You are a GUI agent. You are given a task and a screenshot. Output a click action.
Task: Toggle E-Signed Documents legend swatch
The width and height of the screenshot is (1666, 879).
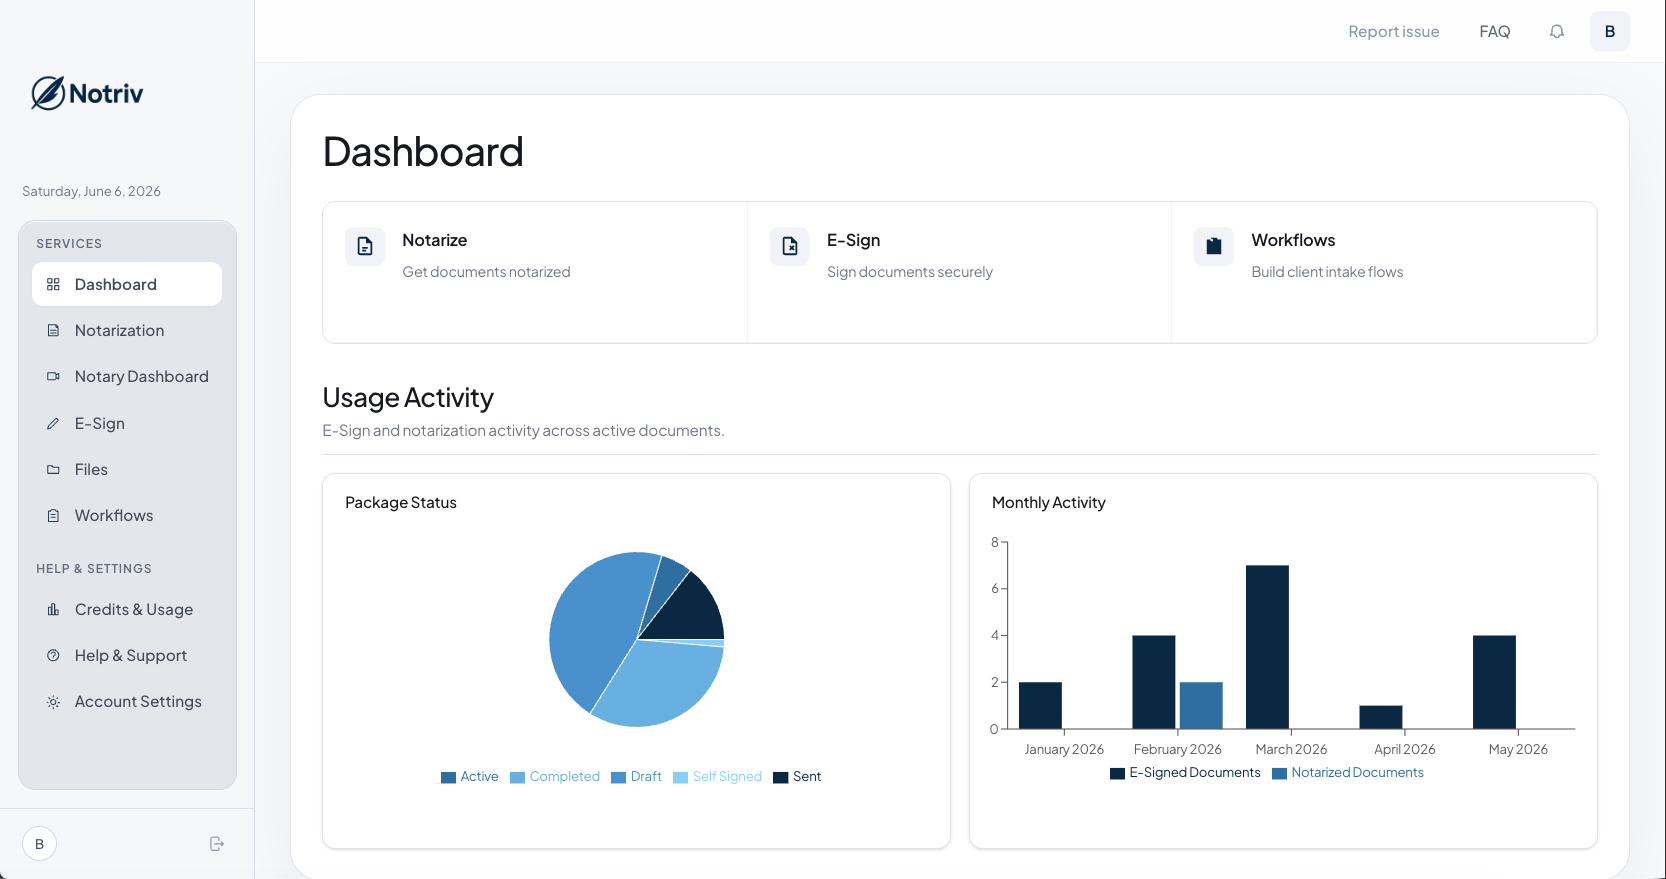[x=1117, y=773]
